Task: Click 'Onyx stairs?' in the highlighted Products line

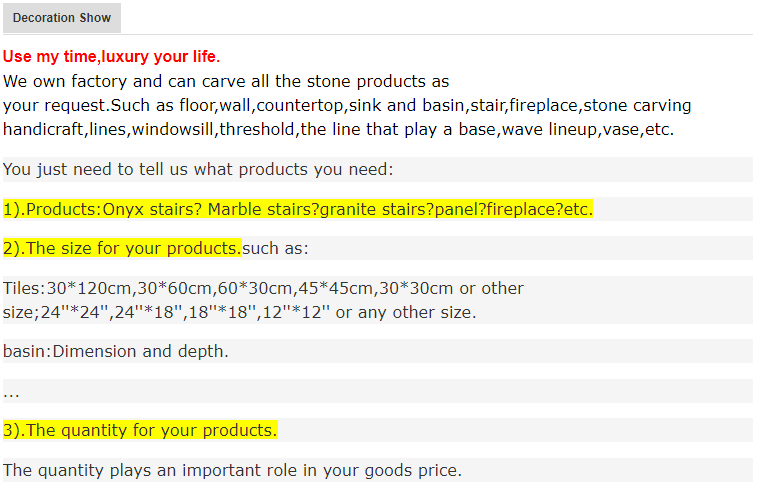Action: [x=152, y=209]
